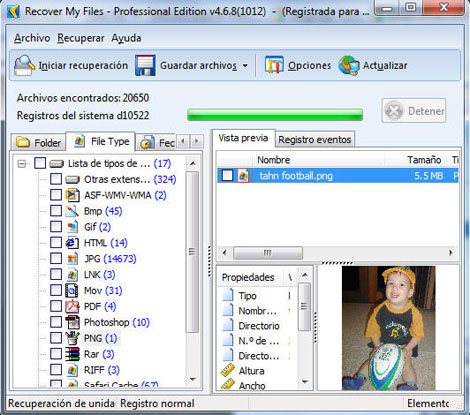The height and width of the screenshot is (415, 470).
Task: Check the Mov (31) checkbox
Action: click(x=56, y=290)
